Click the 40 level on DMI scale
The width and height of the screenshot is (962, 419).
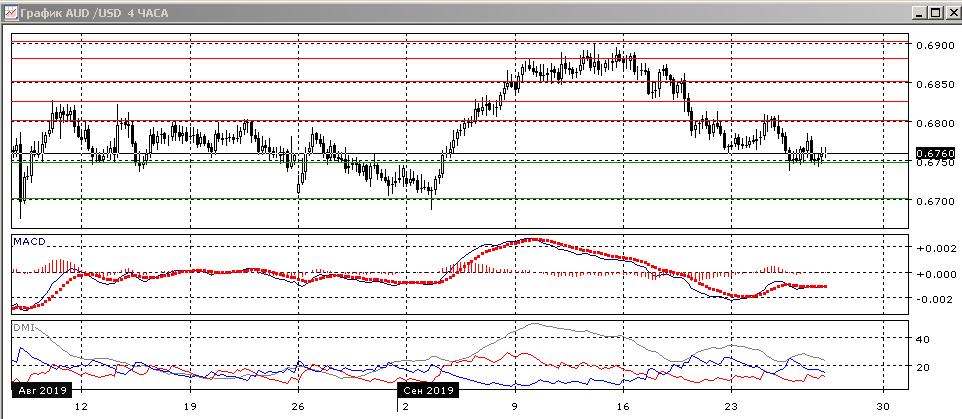(923, 339)
